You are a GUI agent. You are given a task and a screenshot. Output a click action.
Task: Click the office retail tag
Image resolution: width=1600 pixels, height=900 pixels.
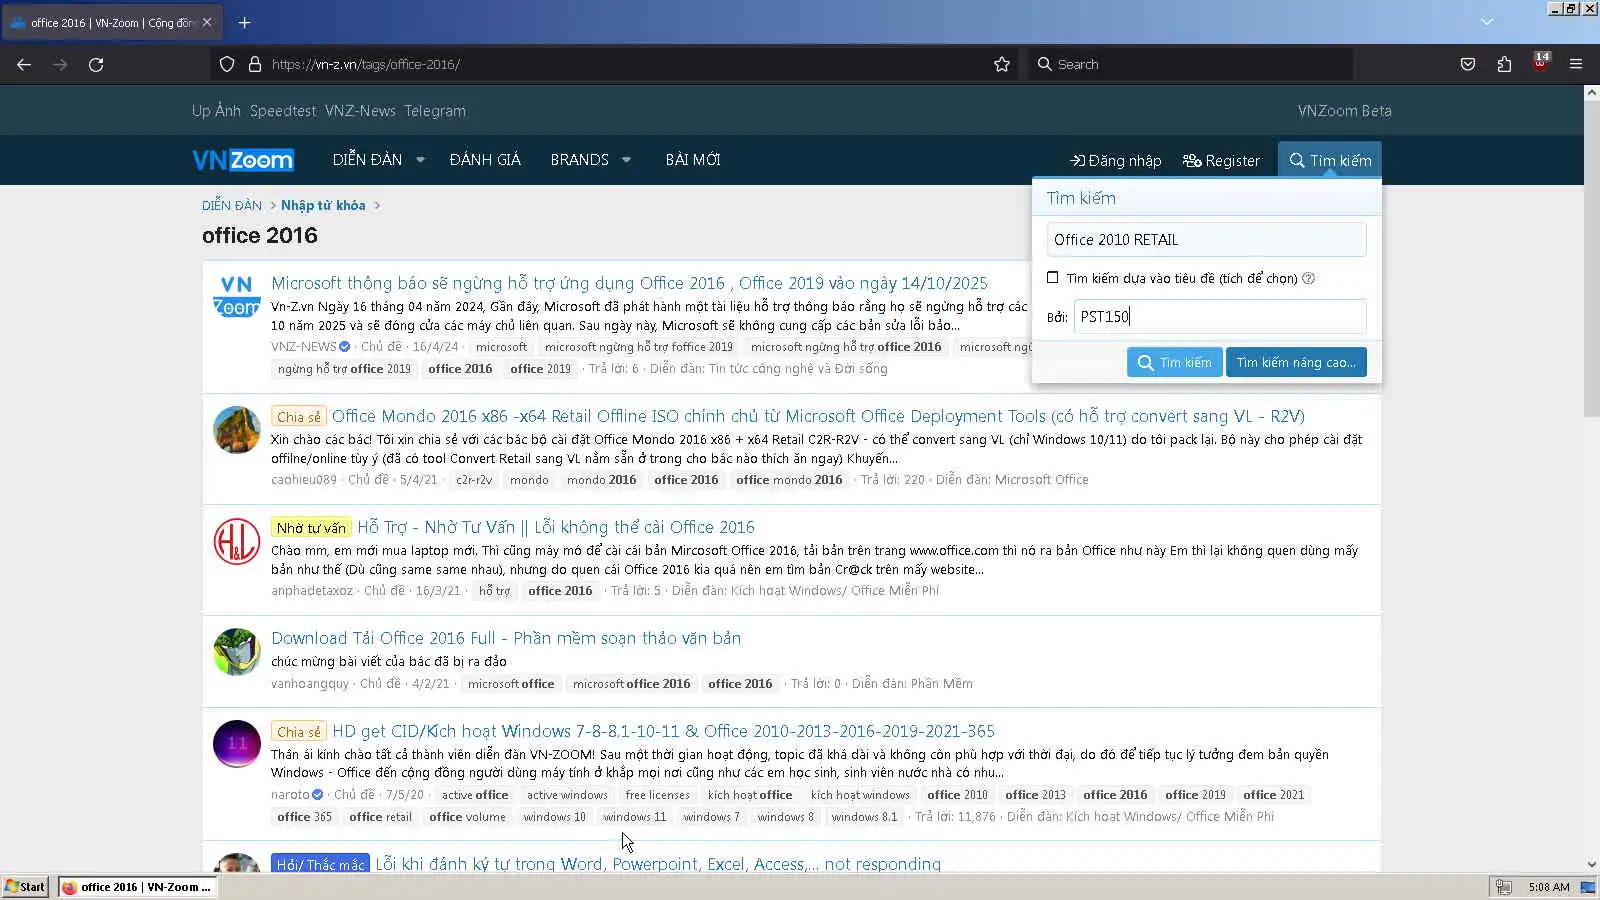(x=380, y=817)
